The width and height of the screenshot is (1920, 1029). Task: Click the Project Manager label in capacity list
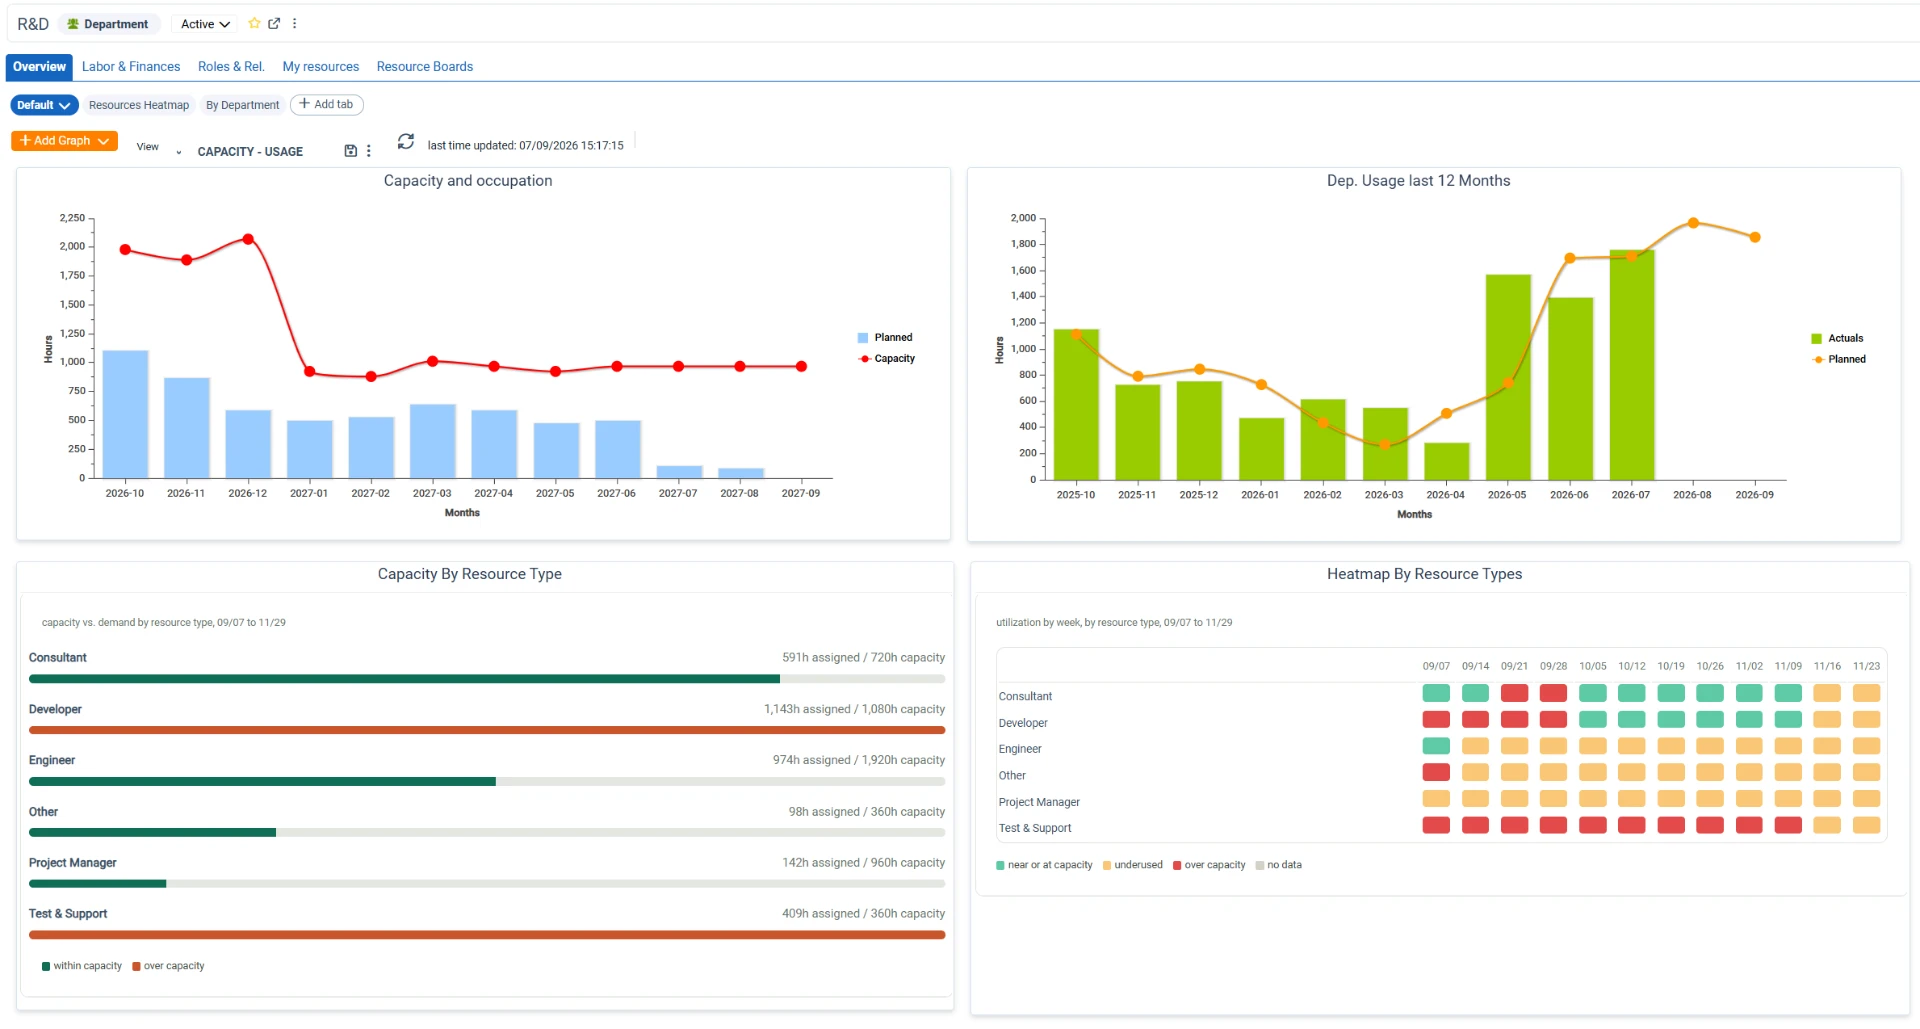pyautogui.click(x=73, y=863)
